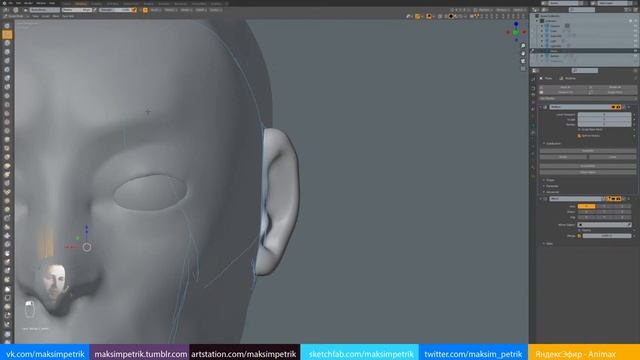The height and width of the screenshot is (360, 640).
Task: Click green Y axis on navigation gizmo
Action: click(x=516, y=32)
